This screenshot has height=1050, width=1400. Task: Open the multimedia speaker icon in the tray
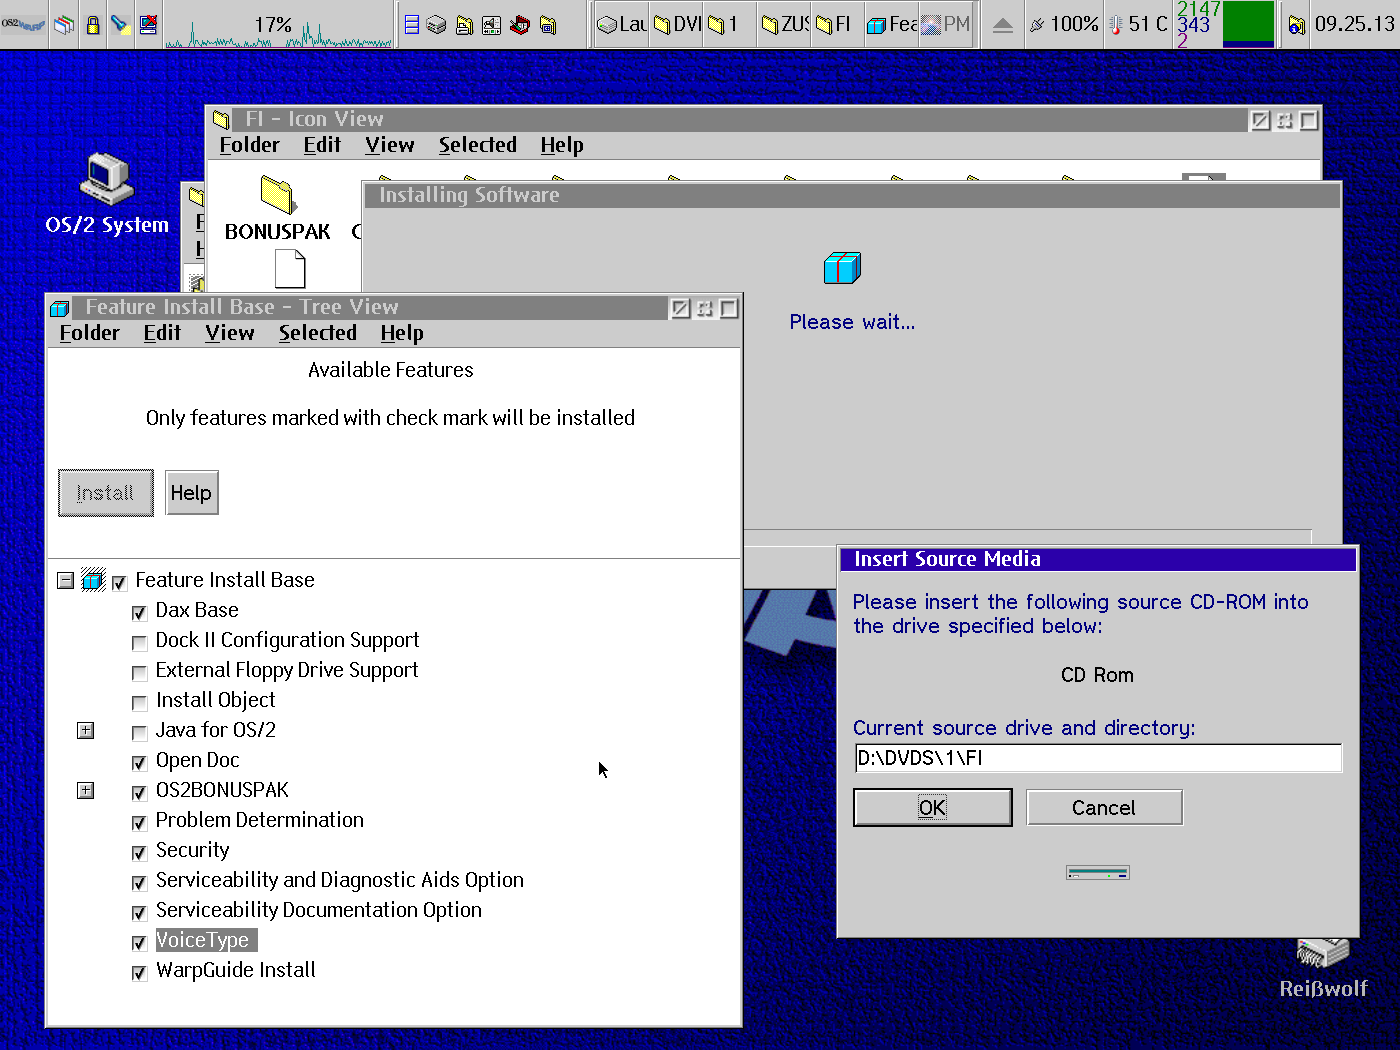[x=492, y=24]
